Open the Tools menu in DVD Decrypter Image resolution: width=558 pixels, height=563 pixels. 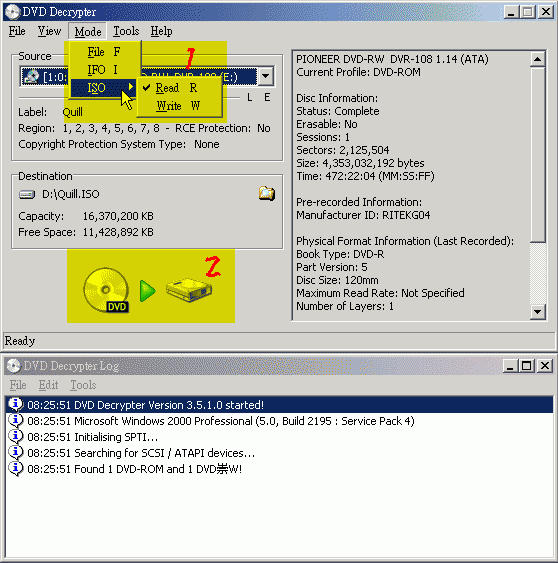[126, 31]
